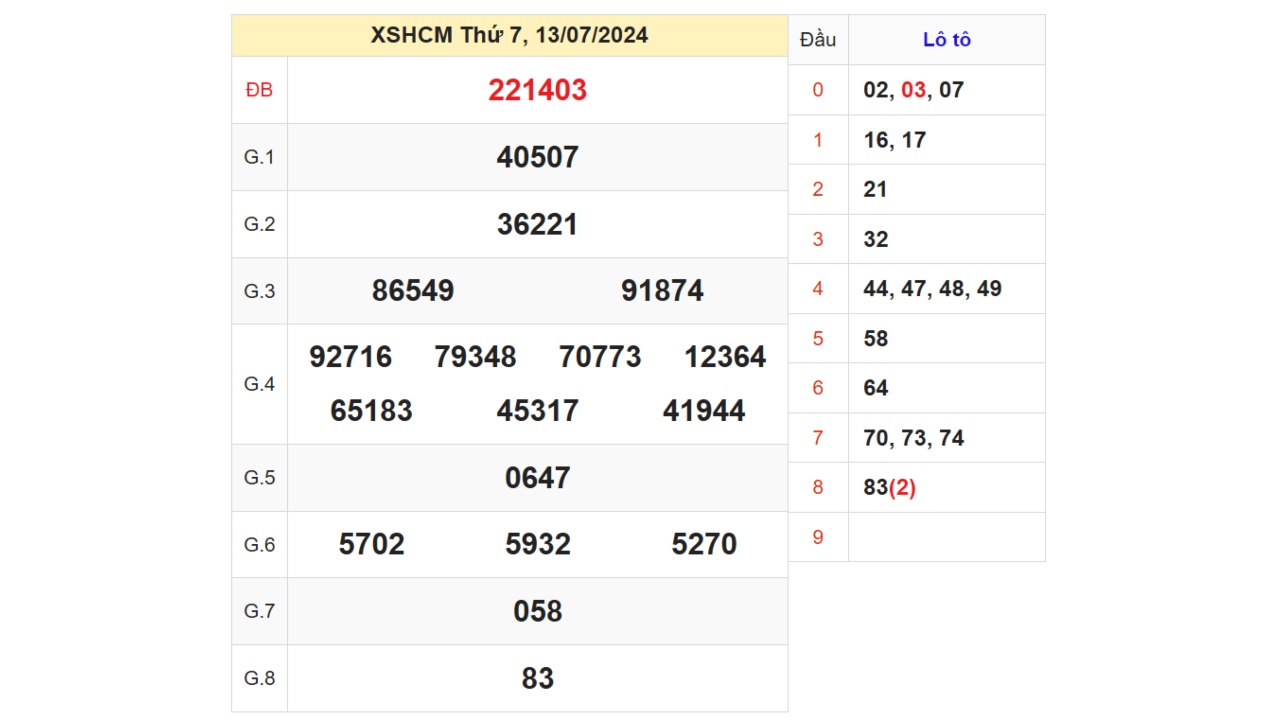Select G.5 result 0647
The image size is (1280, 720).
(537, 478)
